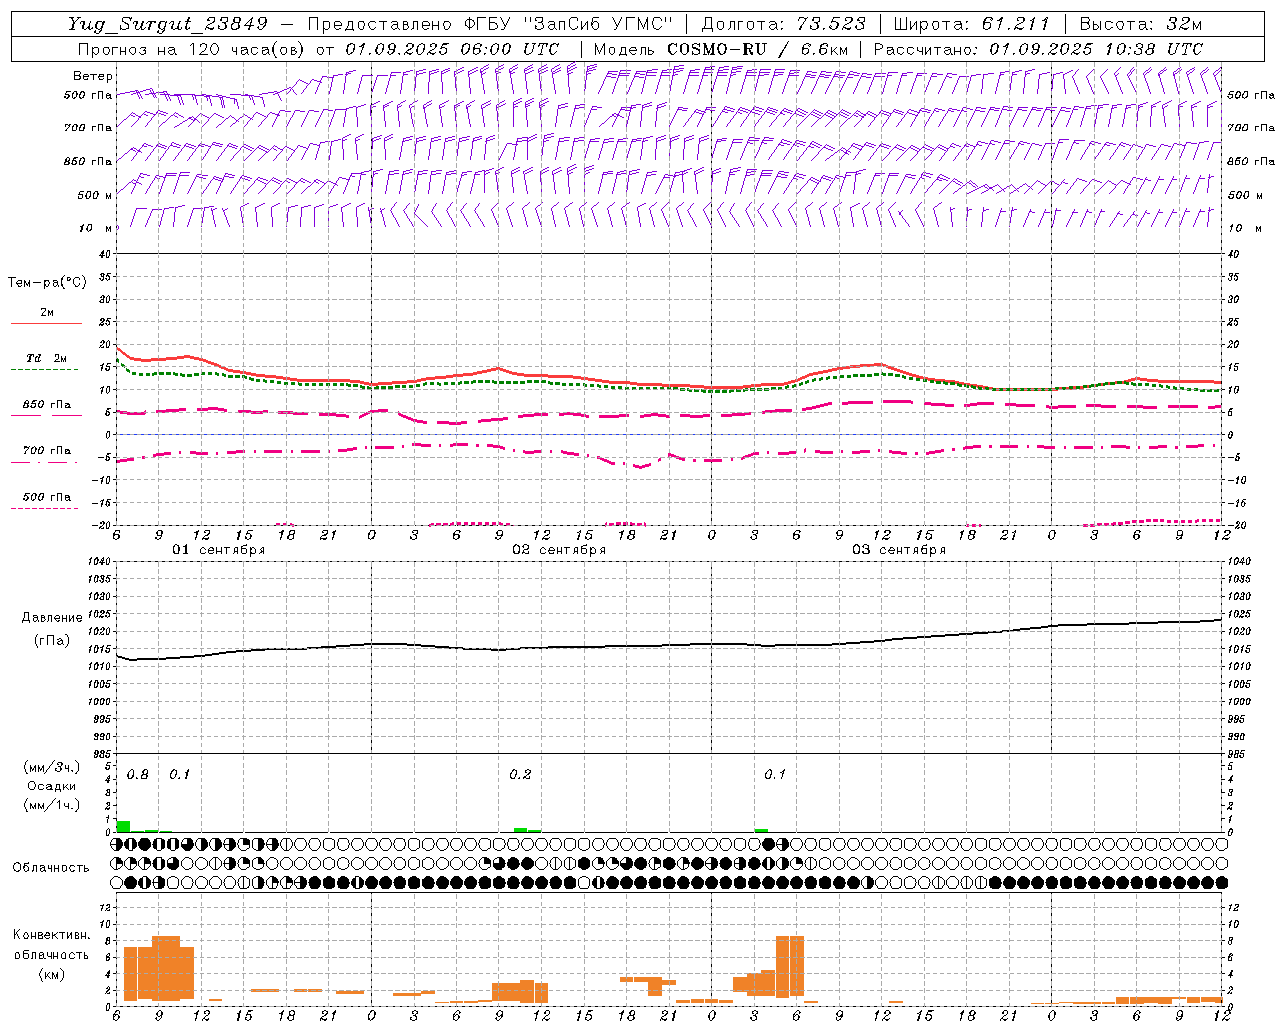Click "(гПа)" unit label under Давление
Screen dimensions: 1280x1024
tap(51, 641)
